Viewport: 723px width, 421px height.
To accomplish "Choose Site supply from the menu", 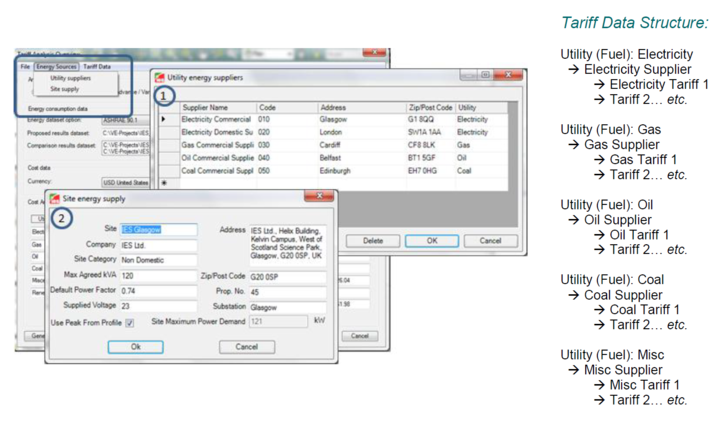I will click(x=64, y=89).
